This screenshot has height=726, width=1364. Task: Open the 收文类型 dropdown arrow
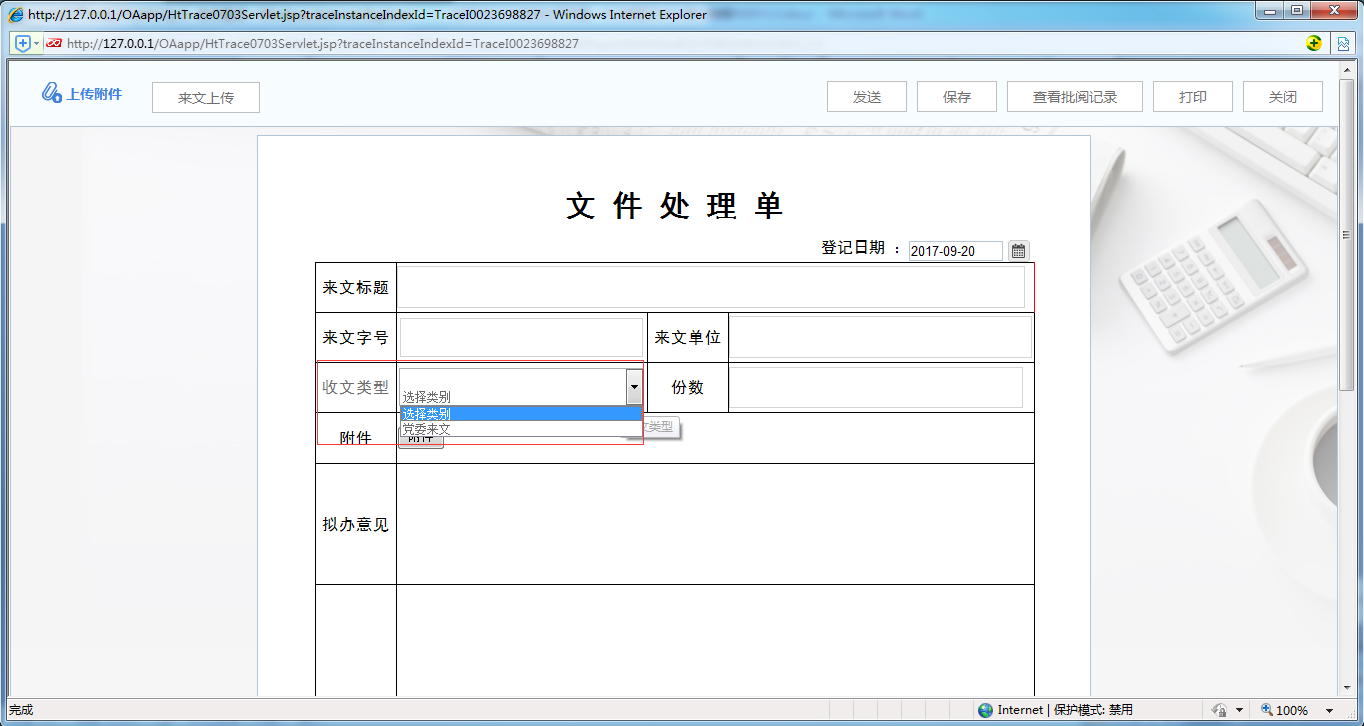click(634, 386)
